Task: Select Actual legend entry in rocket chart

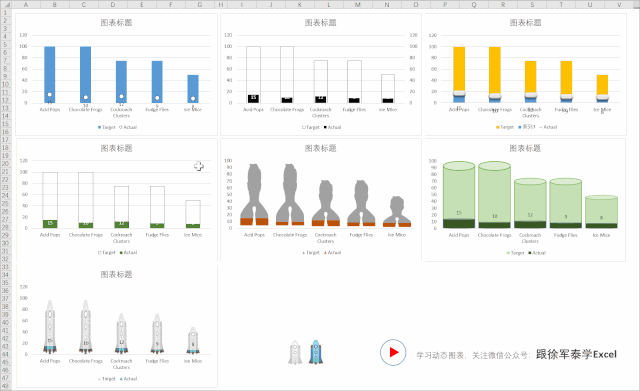Action: pyautogui.click(x=128, y=379)
